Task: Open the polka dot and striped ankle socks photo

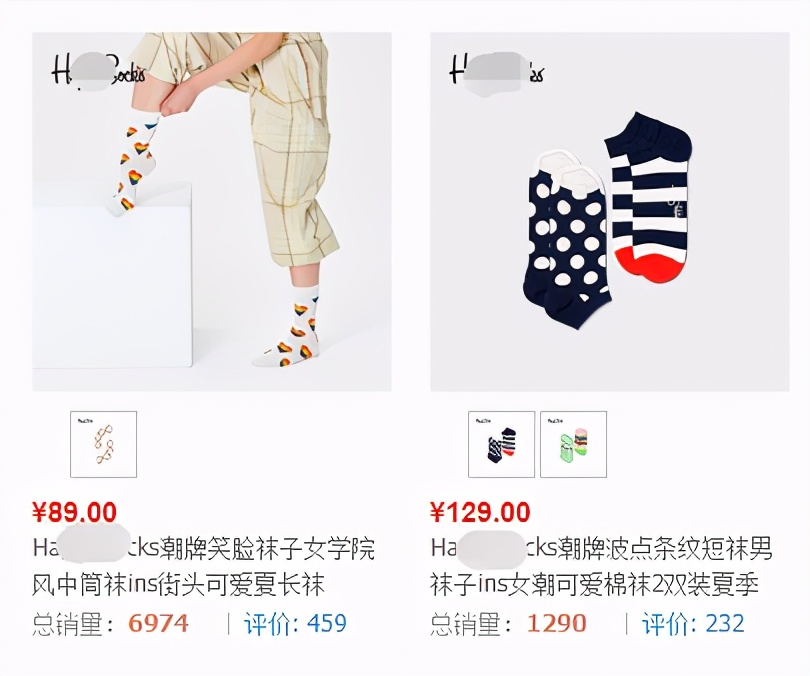Action: pyautogui.click(x=610, y=212)
